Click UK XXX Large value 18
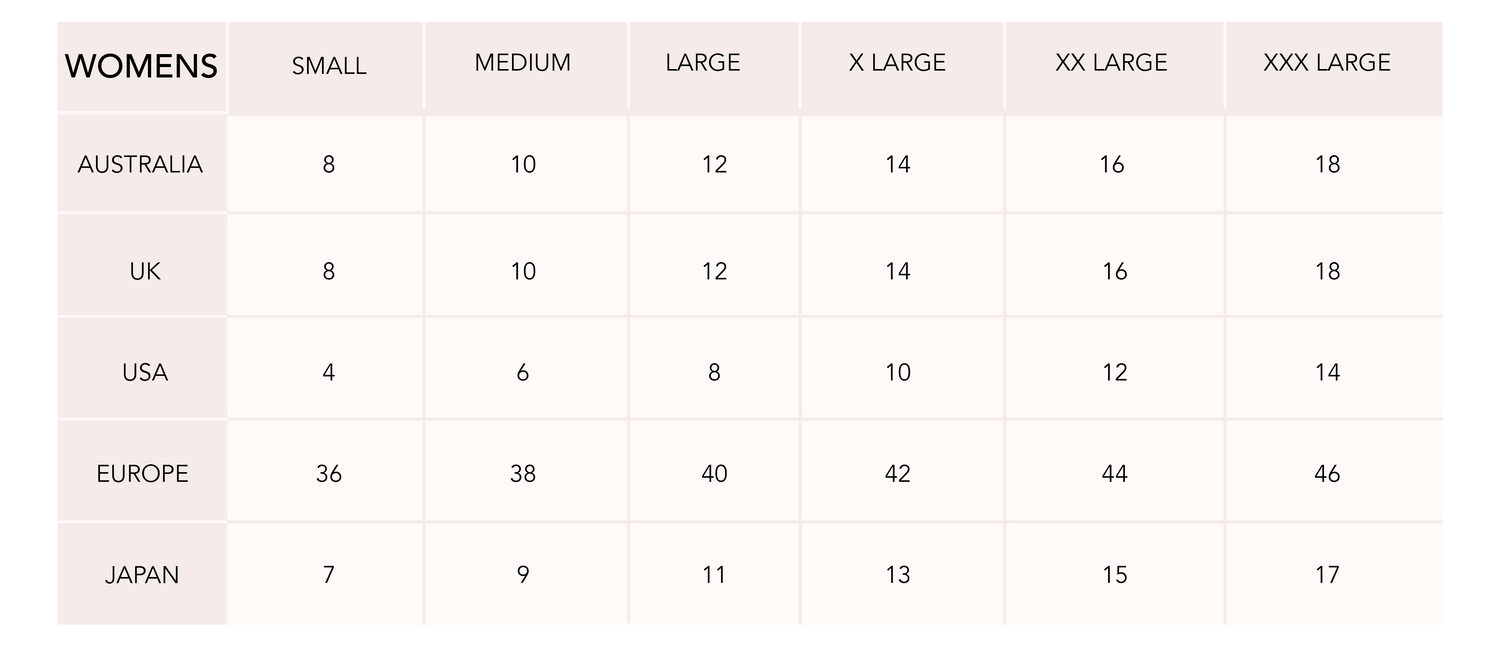Viewport: 1500px width, 669px height. click(1327, 271)
